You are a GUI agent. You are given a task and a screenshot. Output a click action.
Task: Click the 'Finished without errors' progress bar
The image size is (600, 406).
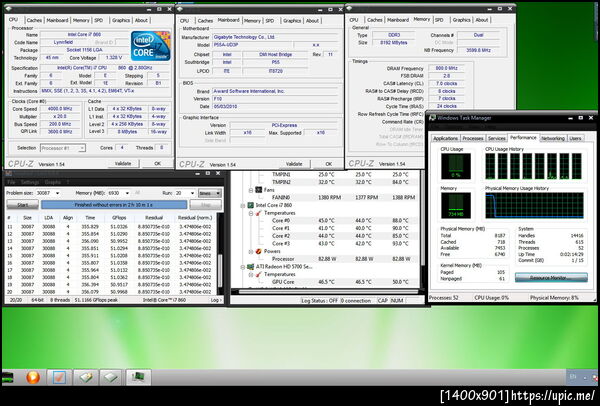pyautogui.click(x=114, y=205)
